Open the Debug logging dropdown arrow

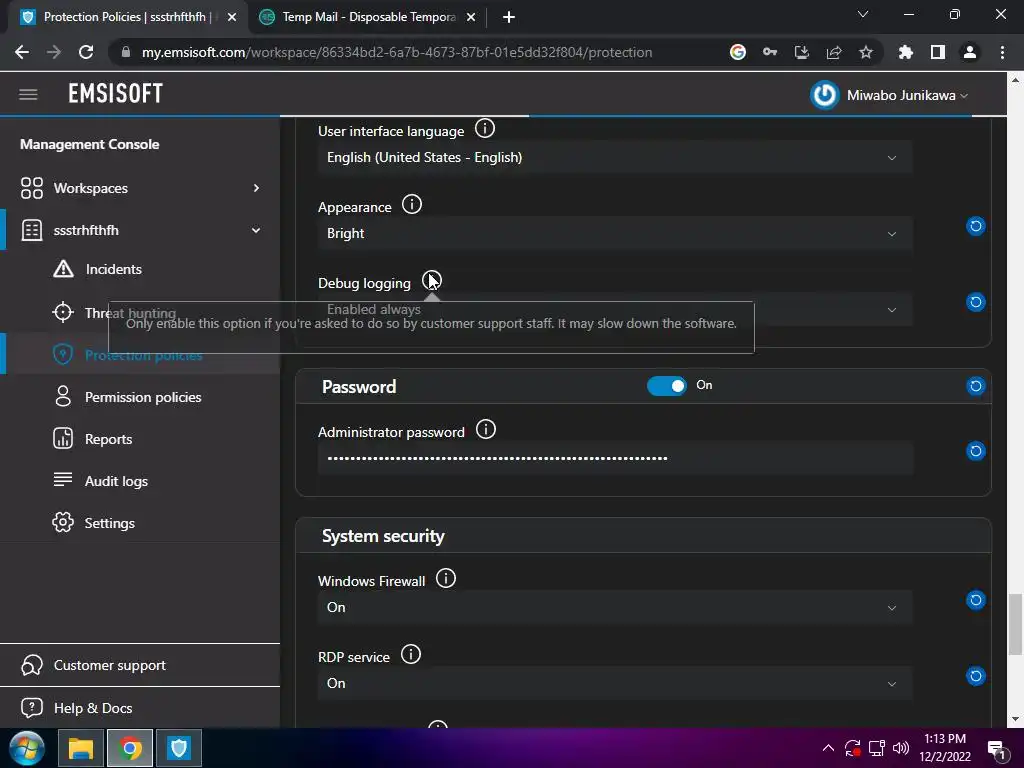pos(891,310)
